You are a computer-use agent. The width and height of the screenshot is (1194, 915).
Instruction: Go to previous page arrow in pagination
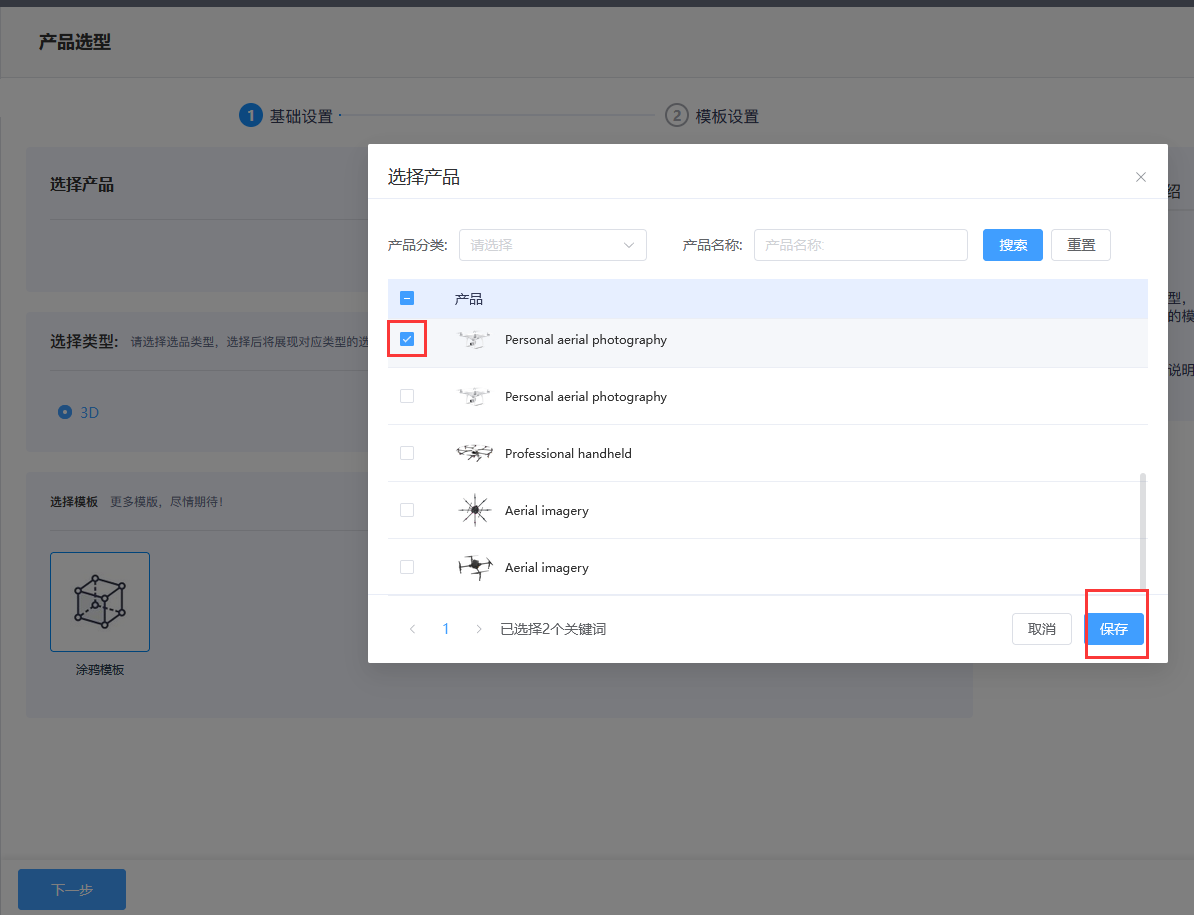click(412, 629)
